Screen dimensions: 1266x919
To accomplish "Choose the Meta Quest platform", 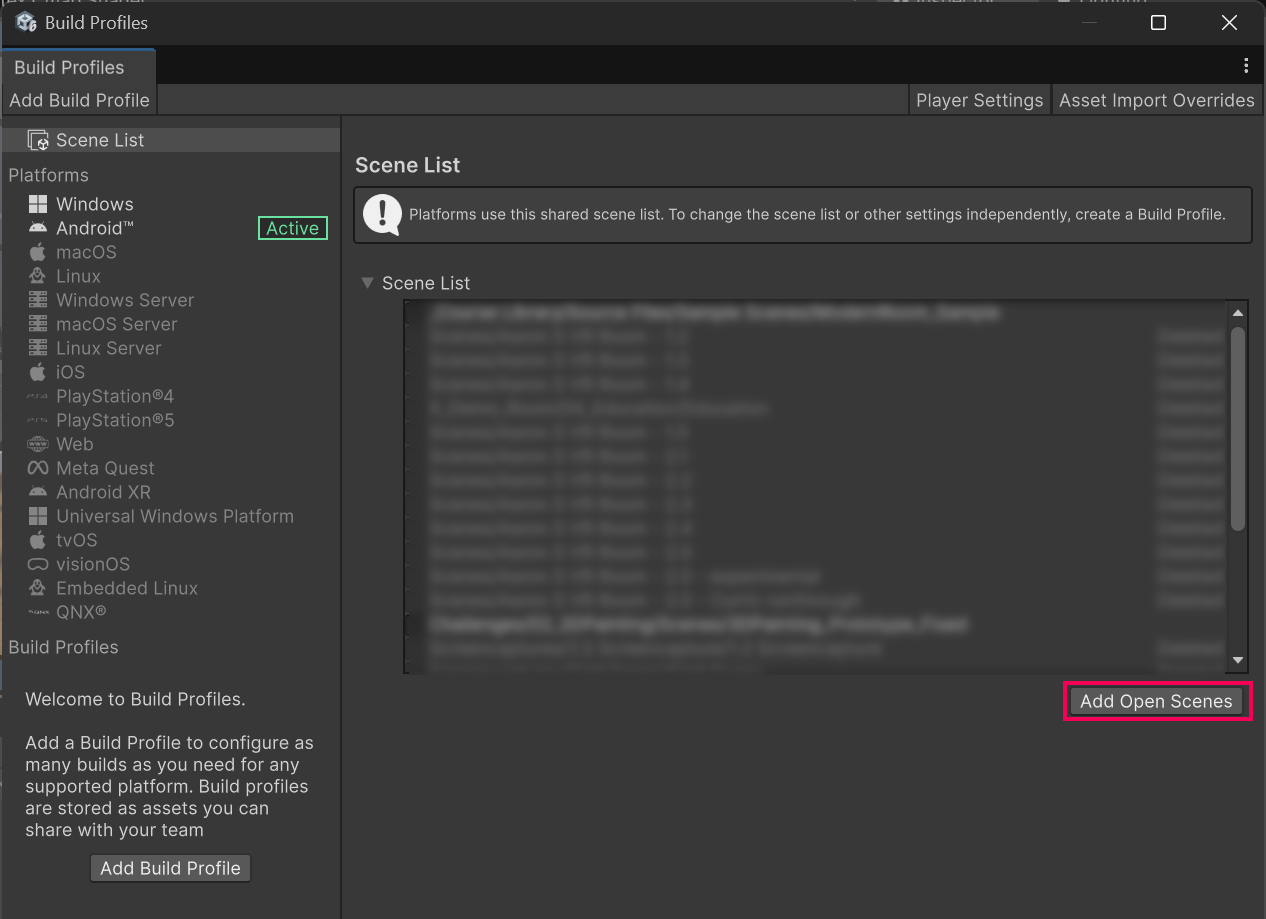I will click(105, 468).
